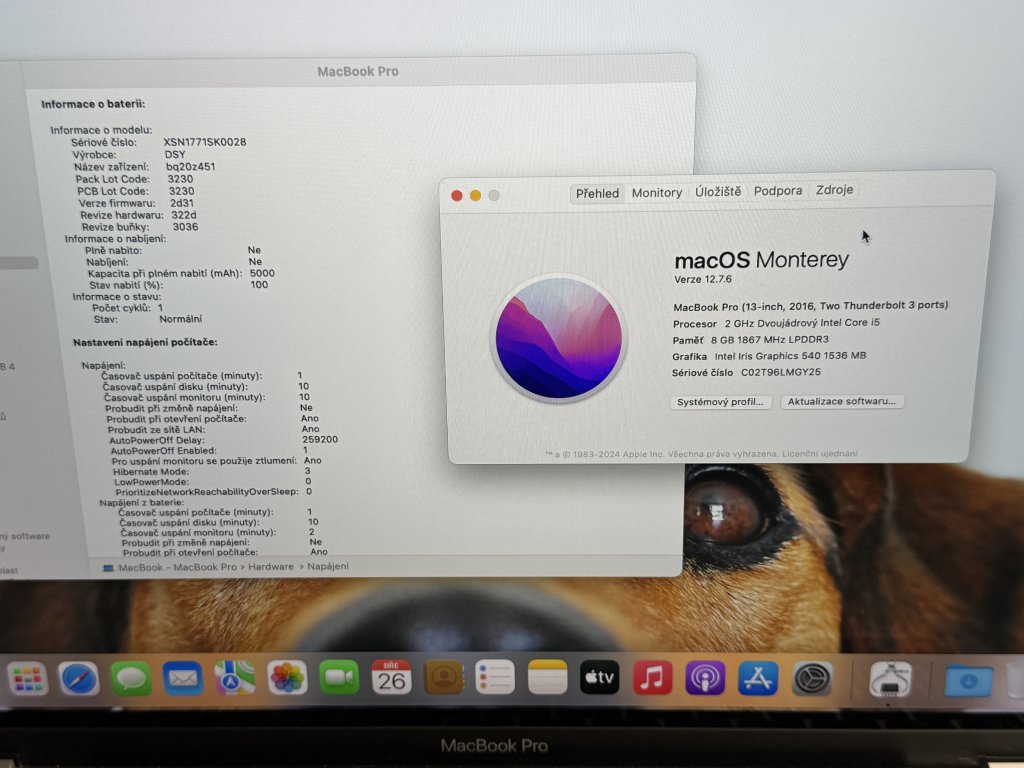Select battery serial XSN1771SK0028
Screen dimensions: 1024x768
[x=204, y=142]
